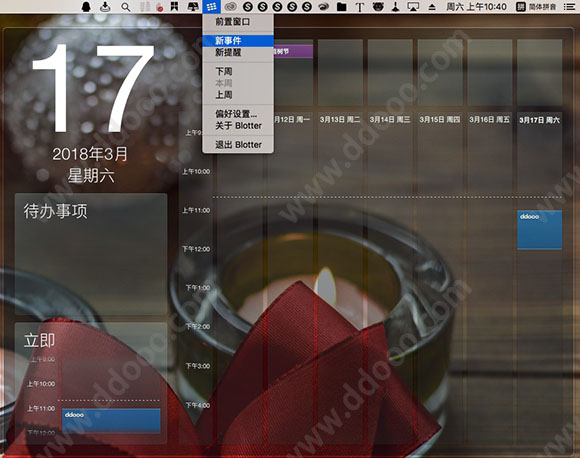Click the 下午3:00 time label
Image resolution: width=580 pixels, height=458 pixels.
198,366
